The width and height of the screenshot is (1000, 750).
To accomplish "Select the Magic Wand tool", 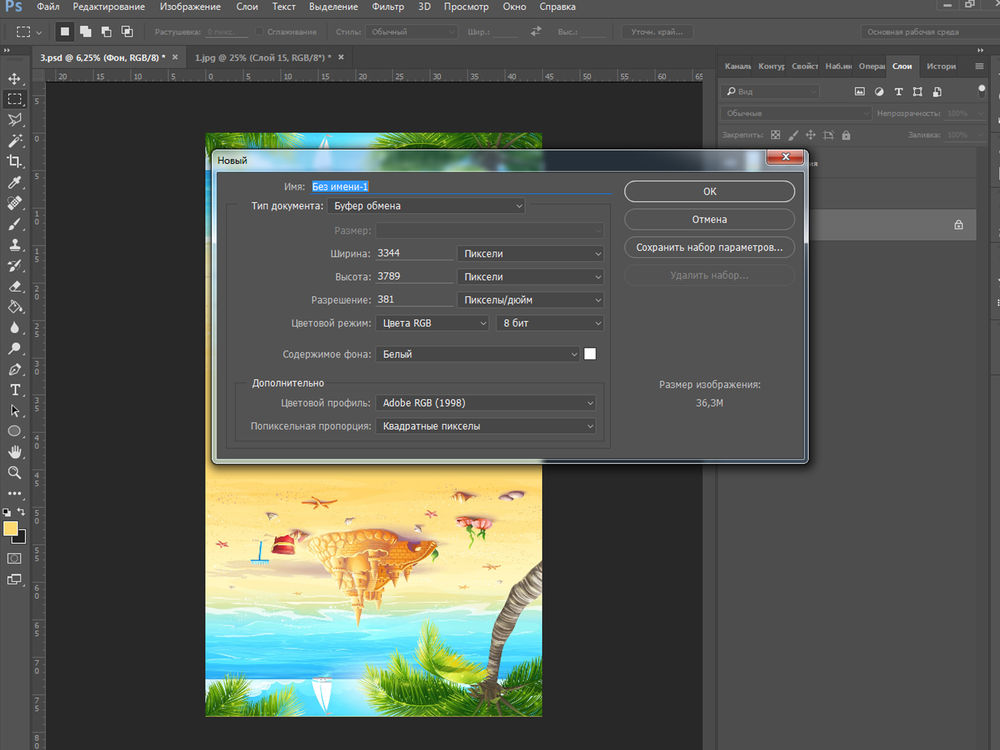I will 14,141.
